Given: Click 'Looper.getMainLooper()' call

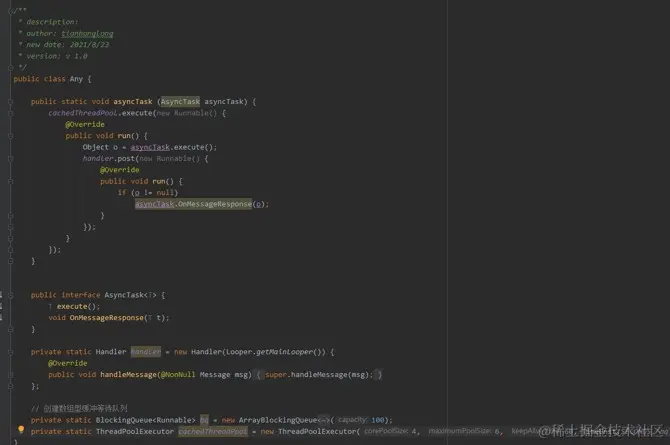Looking at the screenshot, I should (x=276, y=352).
